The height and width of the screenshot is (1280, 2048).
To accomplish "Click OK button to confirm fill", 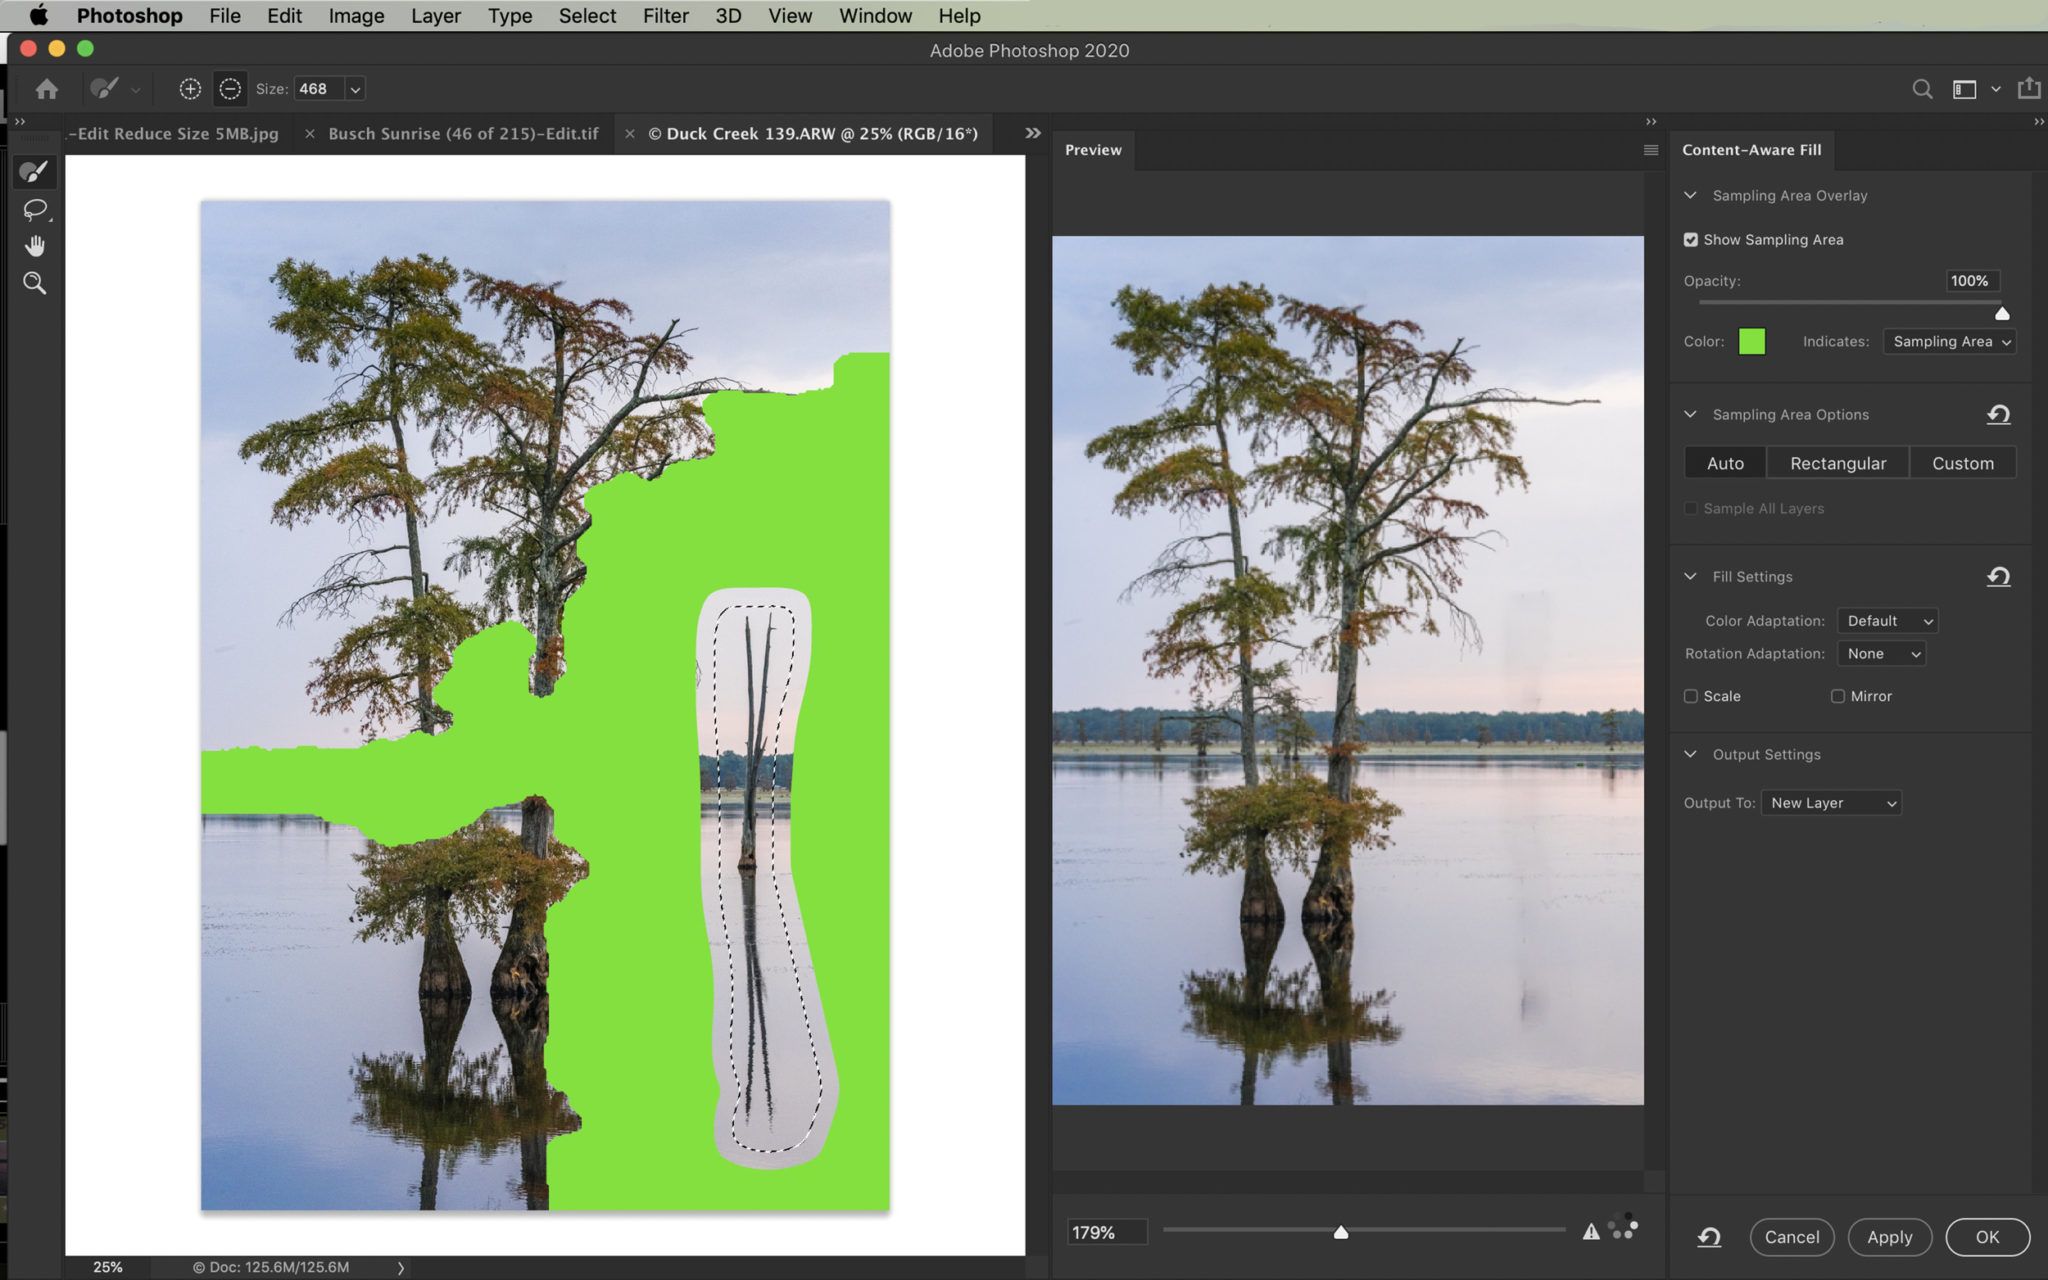I will click(1986, 1236).
